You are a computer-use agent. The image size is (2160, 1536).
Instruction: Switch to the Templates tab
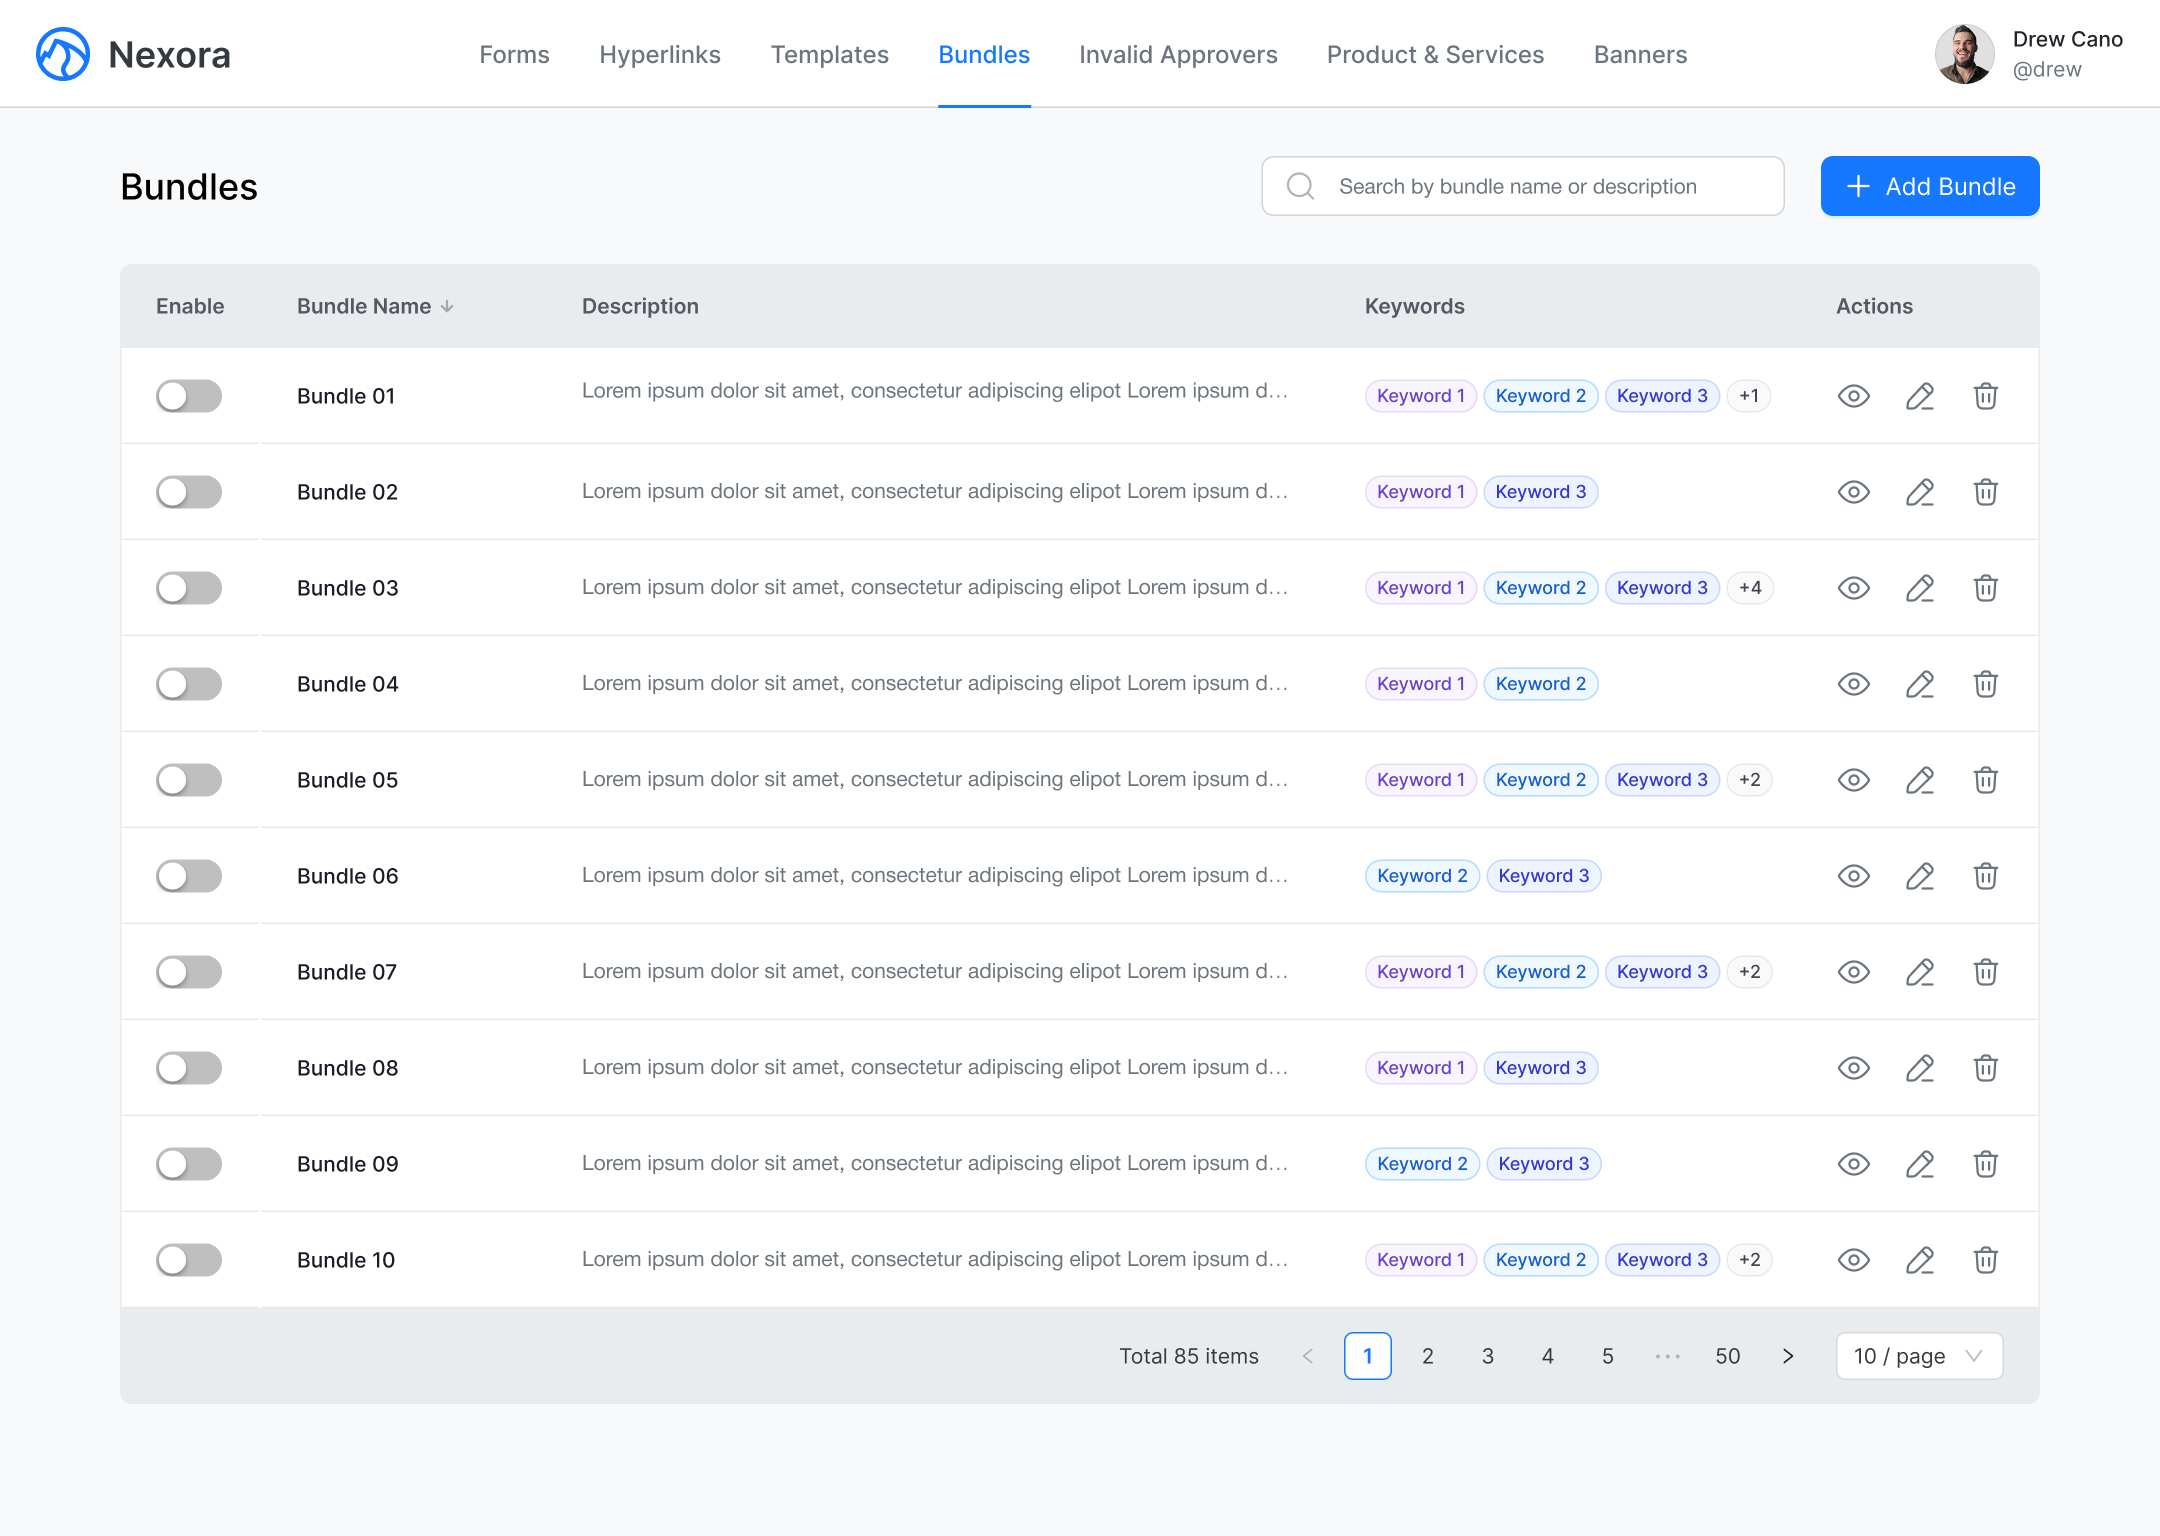tap(829, 54)
